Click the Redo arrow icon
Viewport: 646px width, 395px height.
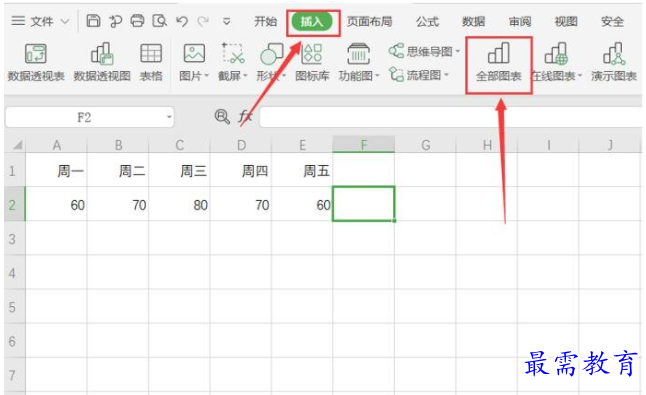click(x=203, y=21)
